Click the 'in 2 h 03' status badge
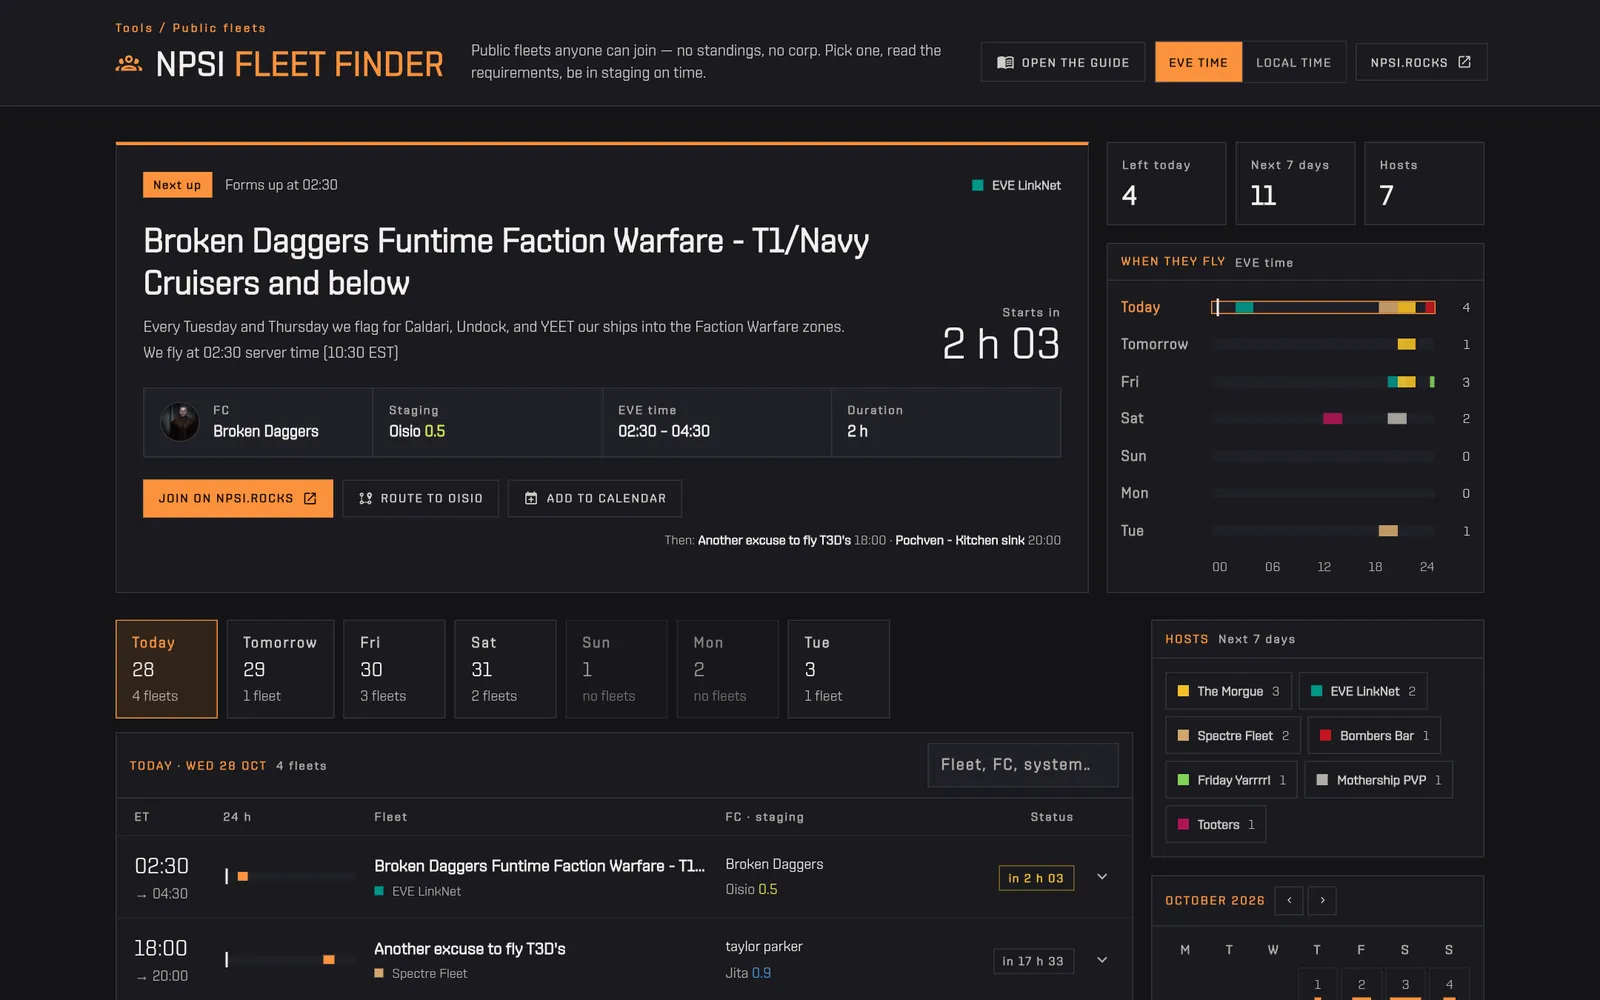 pyautogui.click(x=1036, y=878)
